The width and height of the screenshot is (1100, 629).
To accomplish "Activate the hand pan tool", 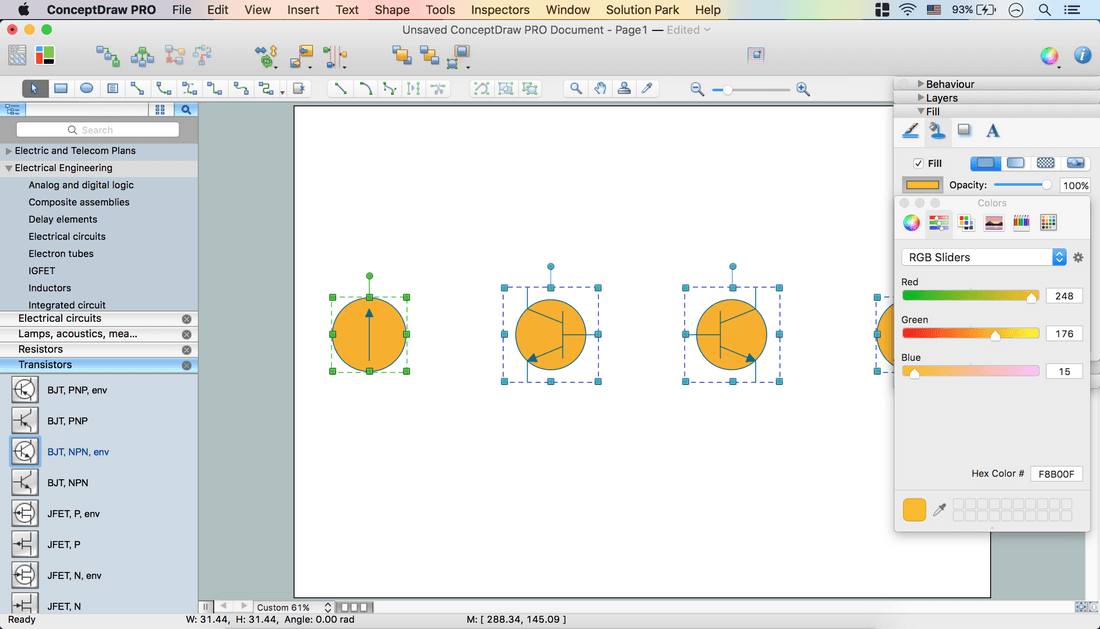I will [x=600, y=88].
